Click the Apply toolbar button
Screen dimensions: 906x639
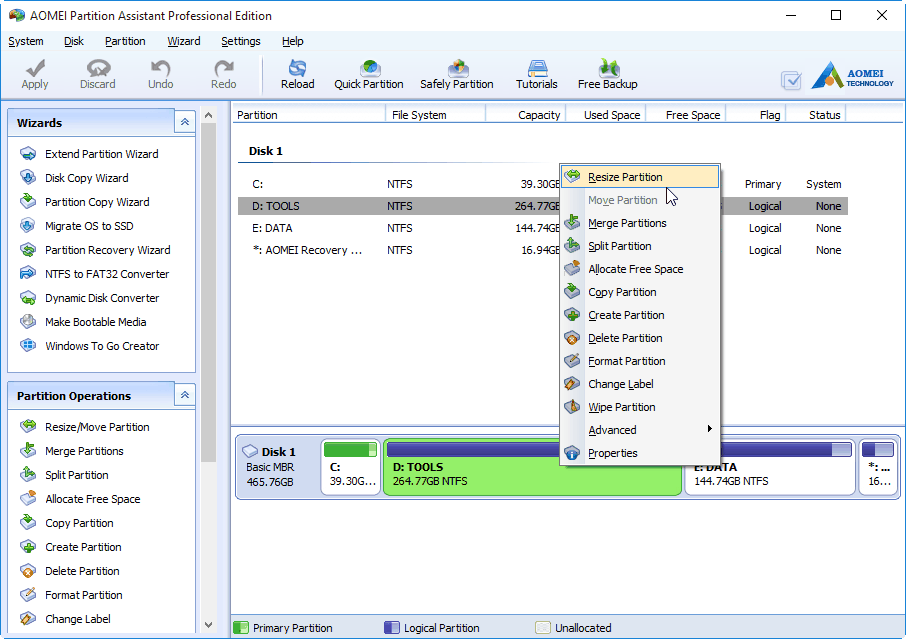click(x=35, y=74)
